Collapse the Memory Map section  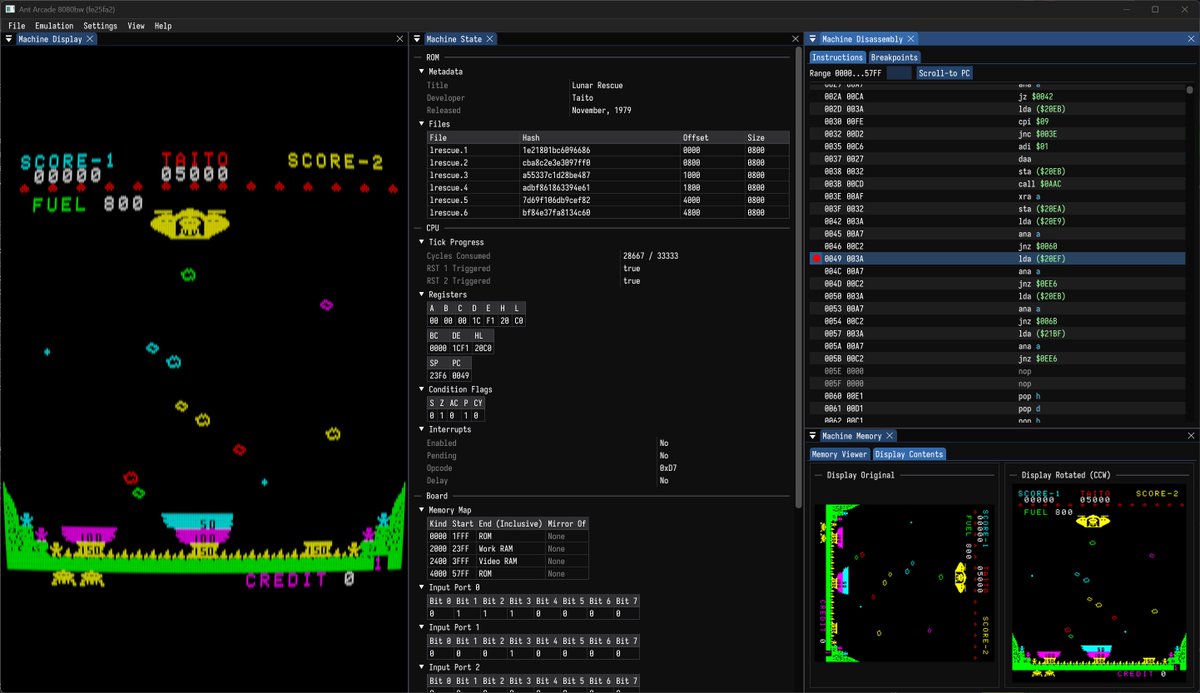click(421, 509)
